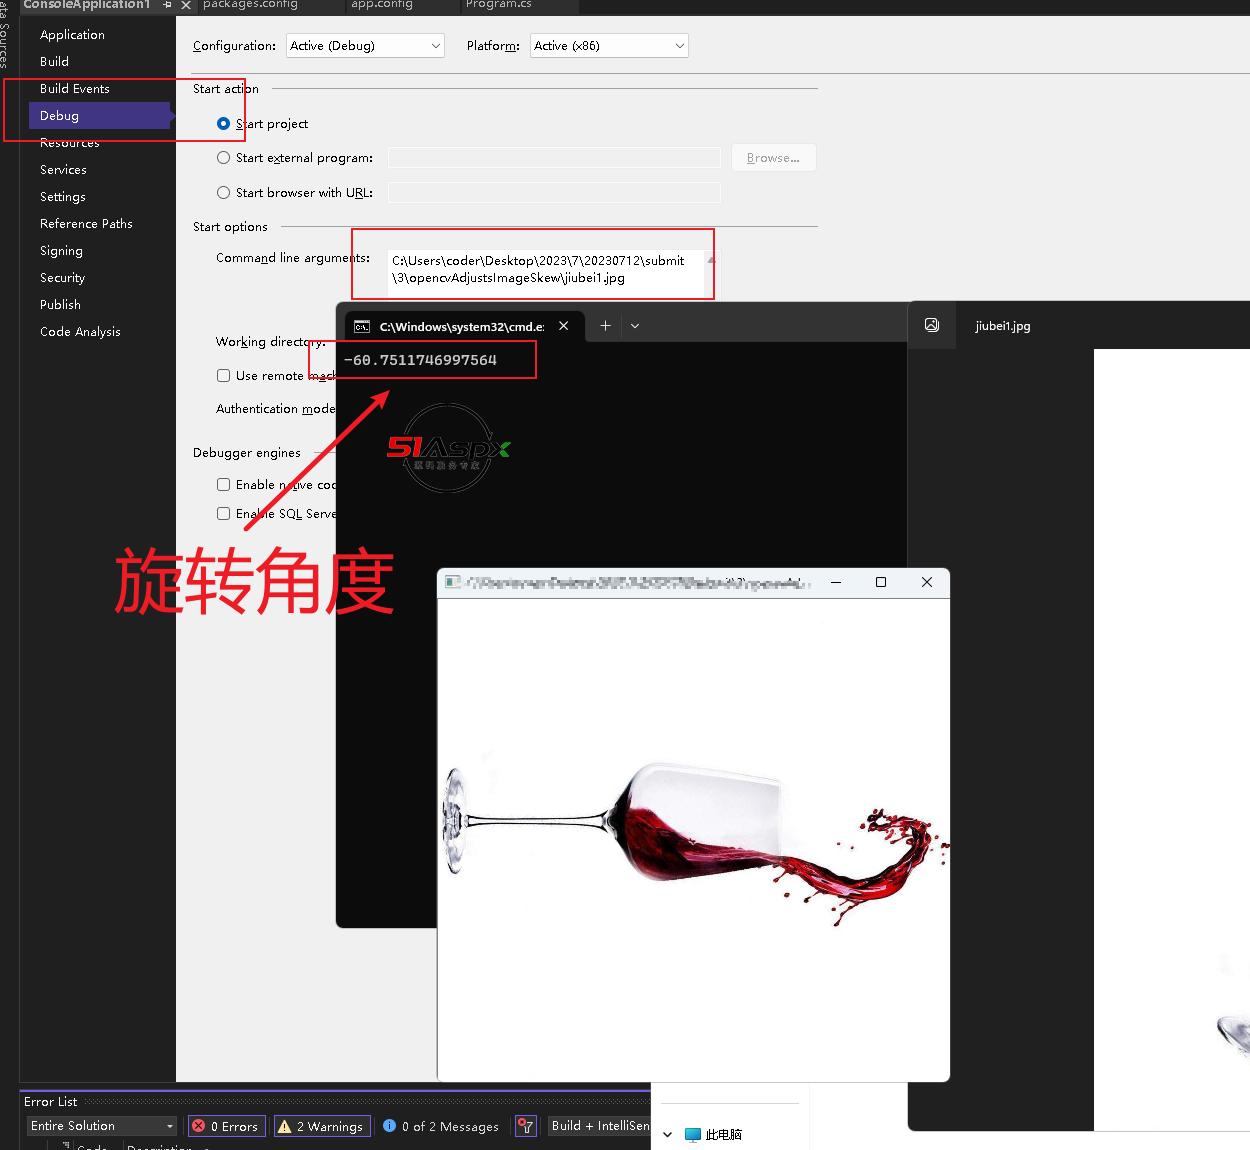
Task: Select the Start project radio button
Action: (224, 124)
